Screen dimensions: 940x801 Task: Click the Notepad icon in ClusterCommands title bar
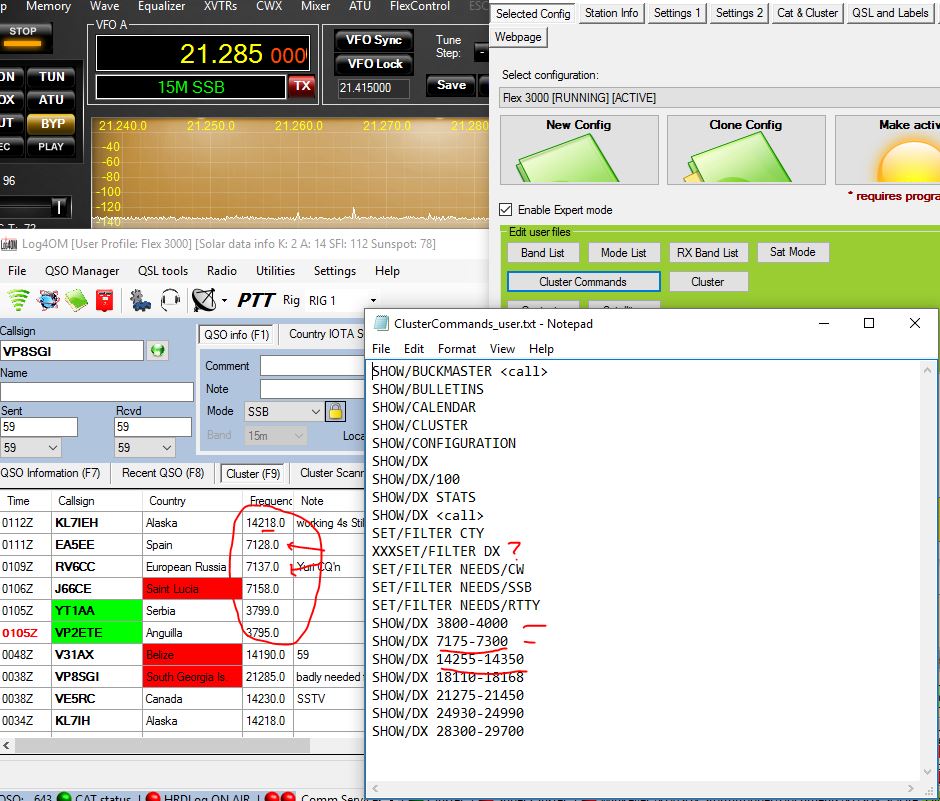[x=381, y=324]
